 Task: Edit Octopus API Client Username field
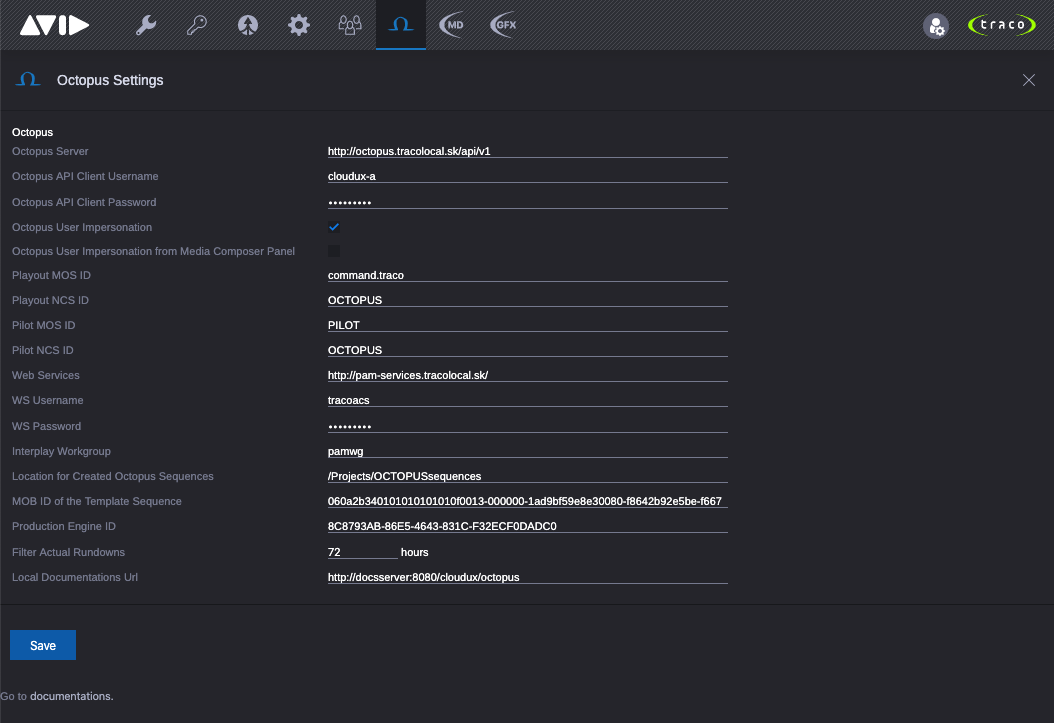pyautogui.click(x=528, y=176)
